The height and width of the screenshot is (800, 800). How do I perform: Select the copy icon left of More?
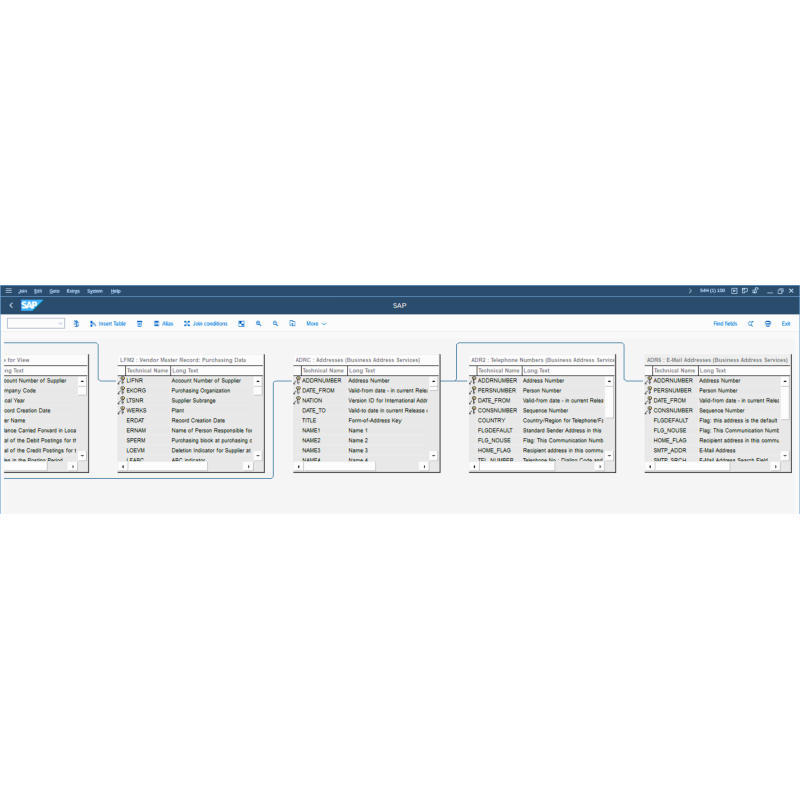tap(292, 323)
